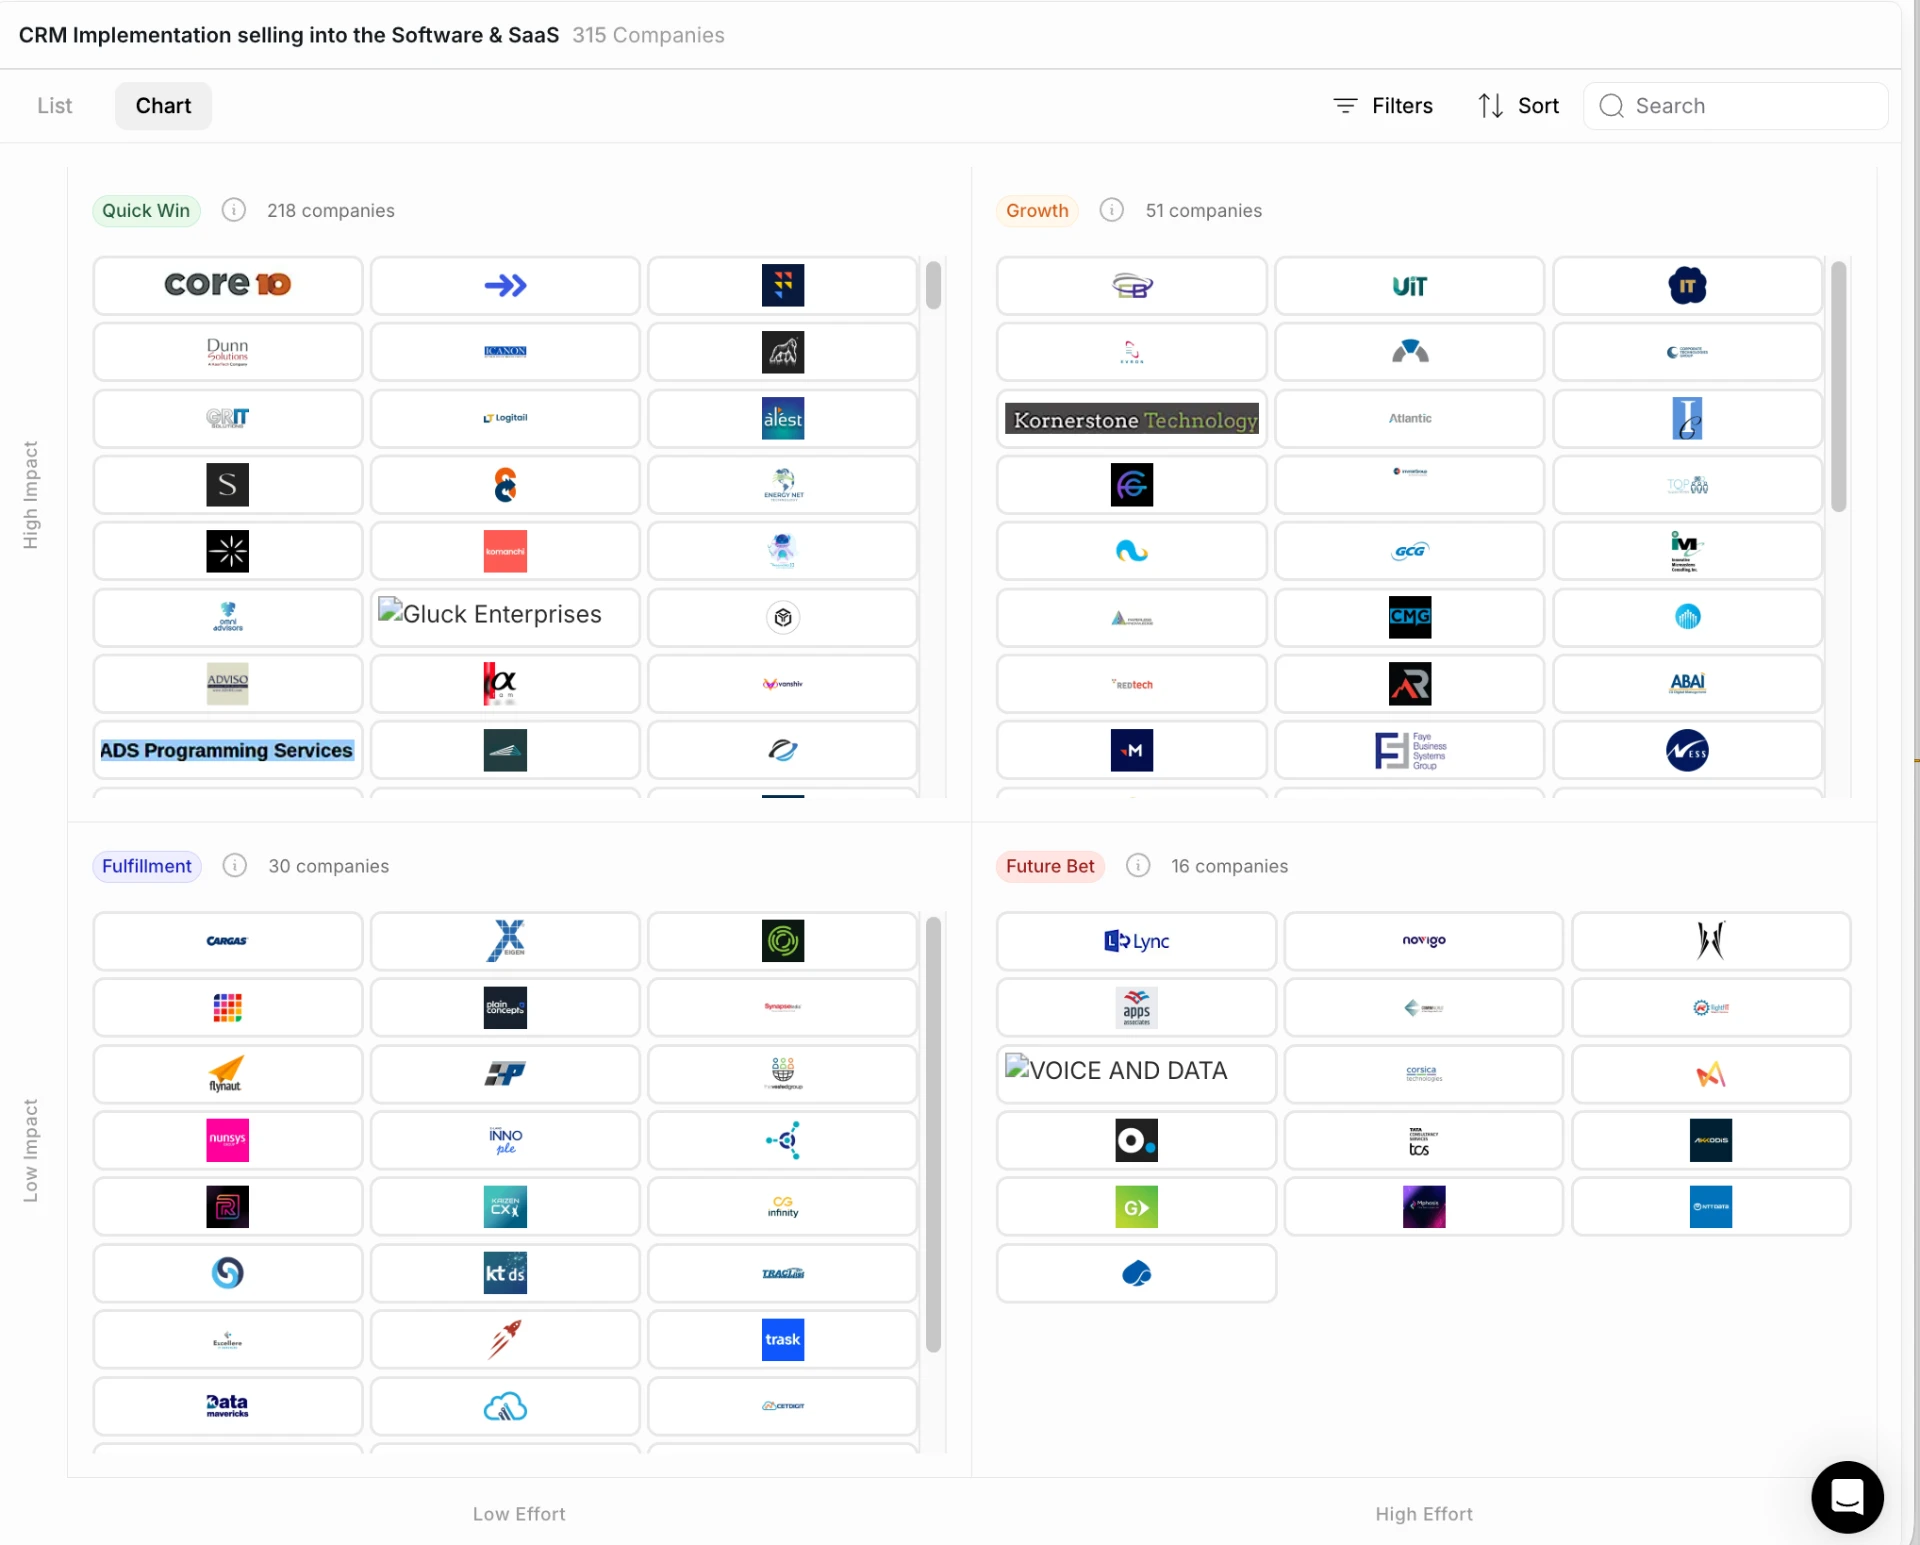Switch to the List tab

pyautogui.click(x=54, y=106)
